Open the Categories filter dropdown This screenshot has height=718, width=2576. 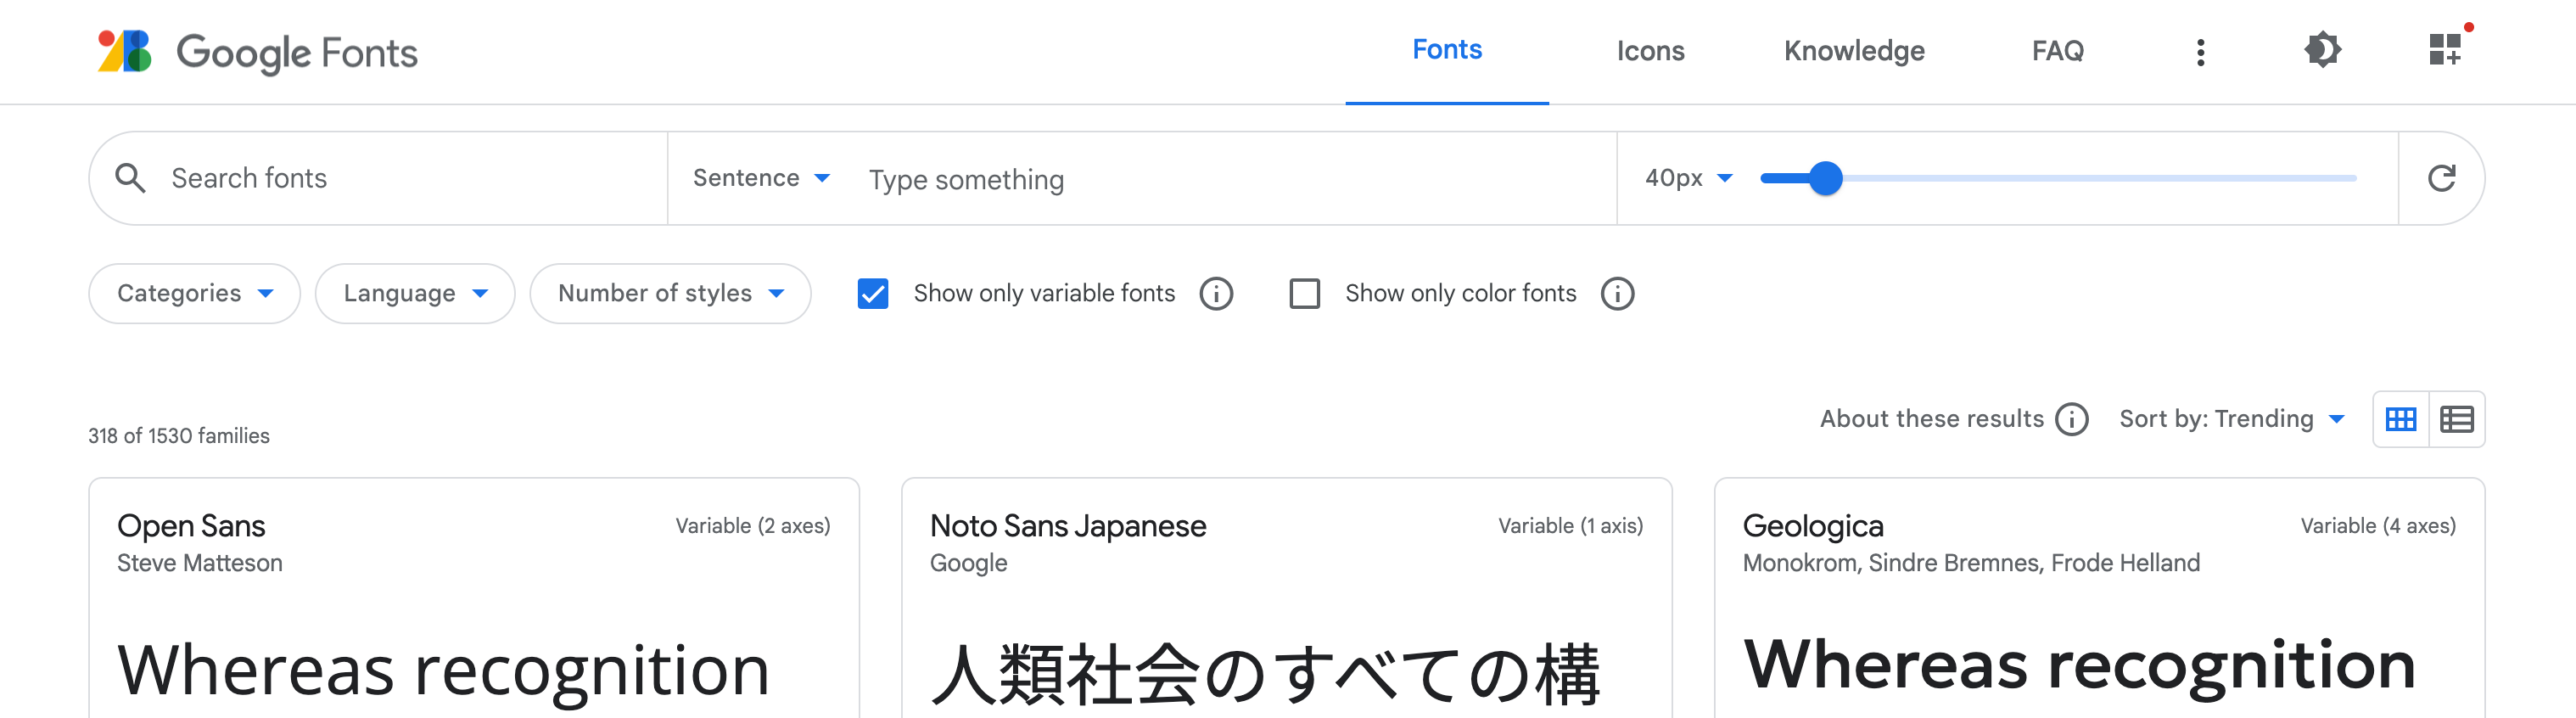point(194,294)
